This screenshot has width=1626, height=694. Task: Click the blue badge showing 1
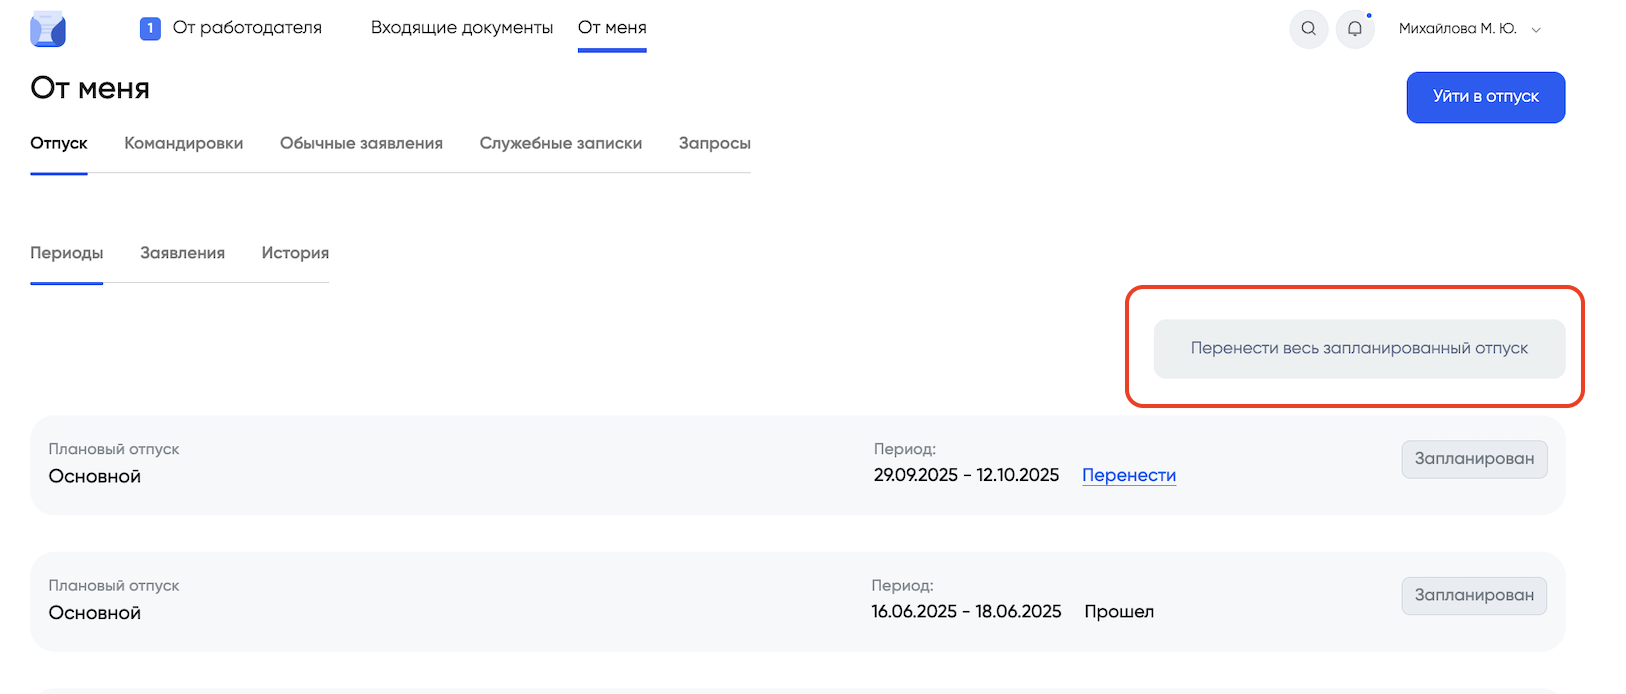(150, 29)
